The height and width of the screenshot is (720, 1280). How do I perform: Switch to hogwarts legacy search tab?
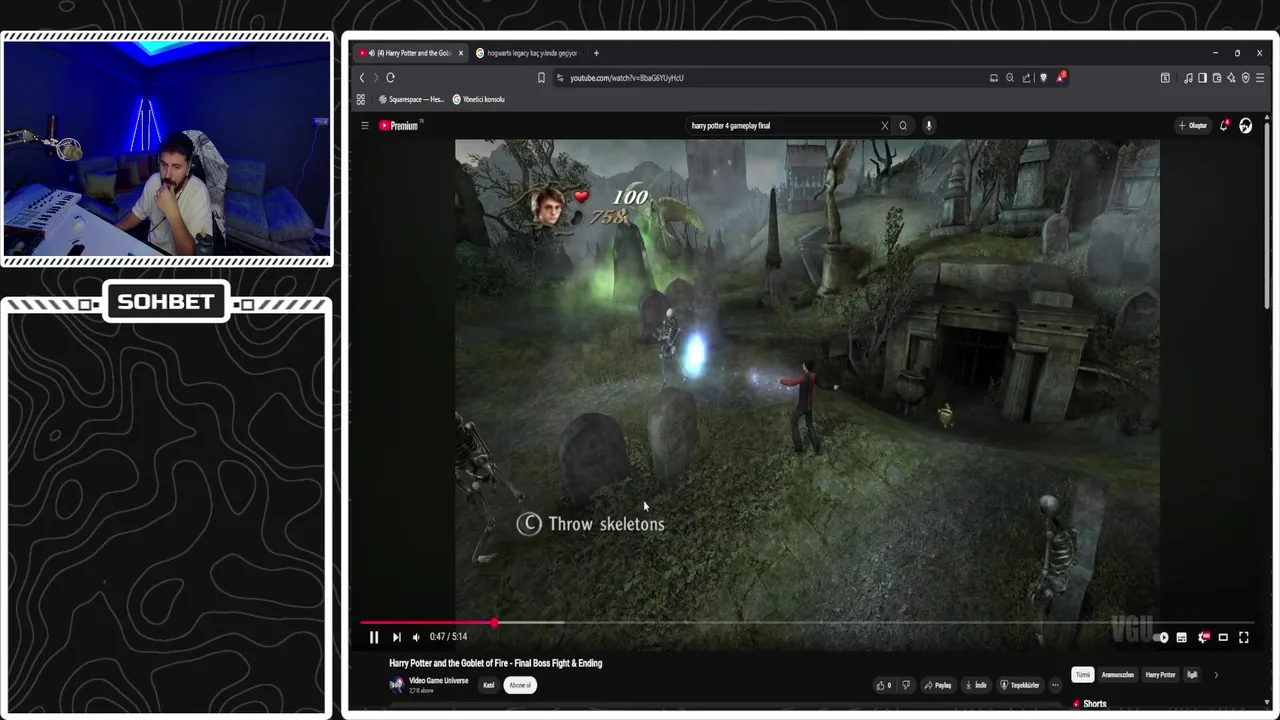(x=530, y=53)
